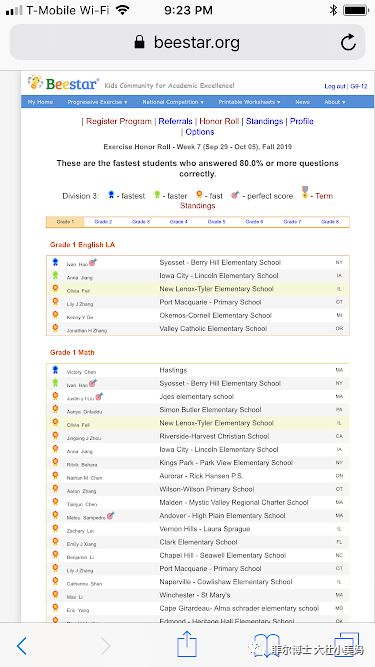Click the Log out link

tap(335, 86)
